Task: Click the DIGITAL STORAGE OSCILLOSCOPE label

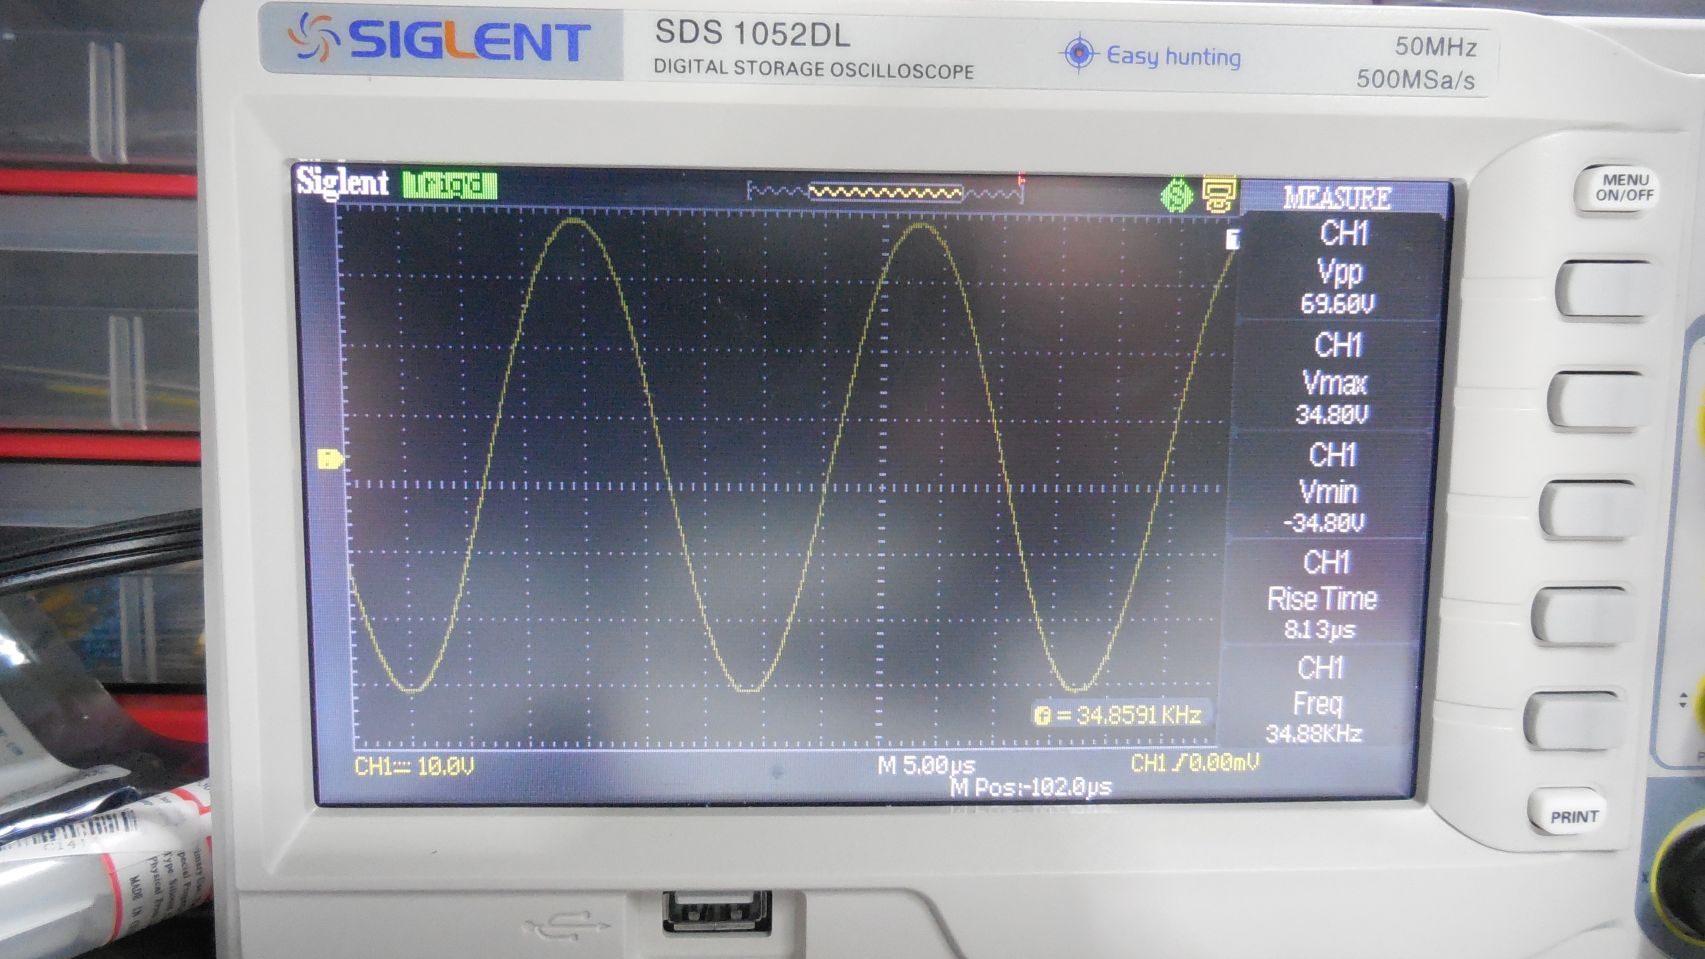Action: [x=813, y=70]
